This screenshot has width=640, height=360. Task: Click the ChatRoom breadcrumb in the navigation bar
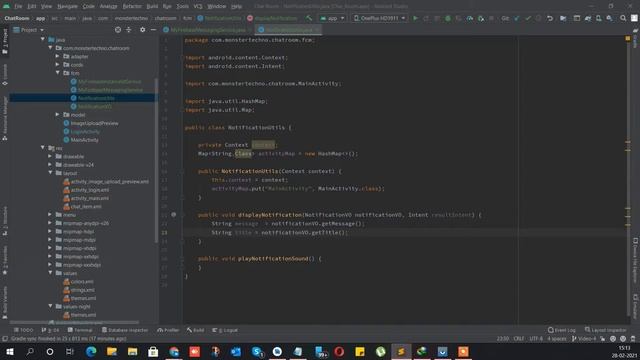[x=17, y=18]
